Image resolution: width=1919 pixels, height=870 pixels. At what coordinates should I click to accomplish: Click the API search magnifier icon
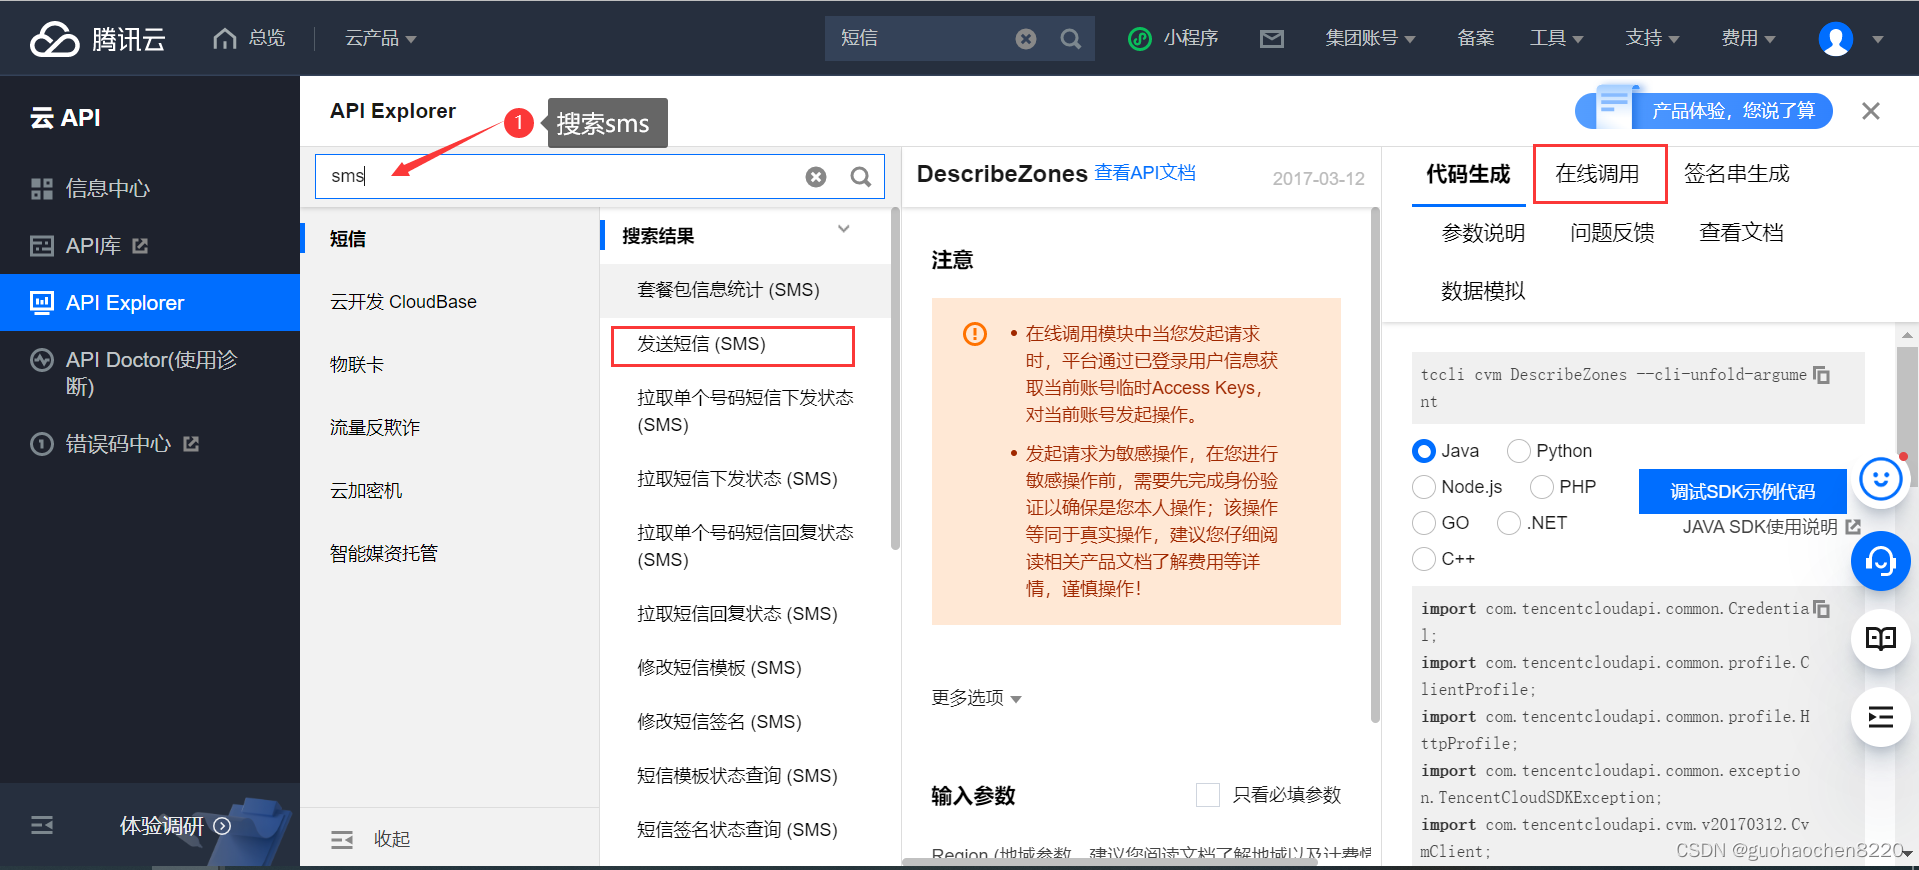[x=860, y=177]
